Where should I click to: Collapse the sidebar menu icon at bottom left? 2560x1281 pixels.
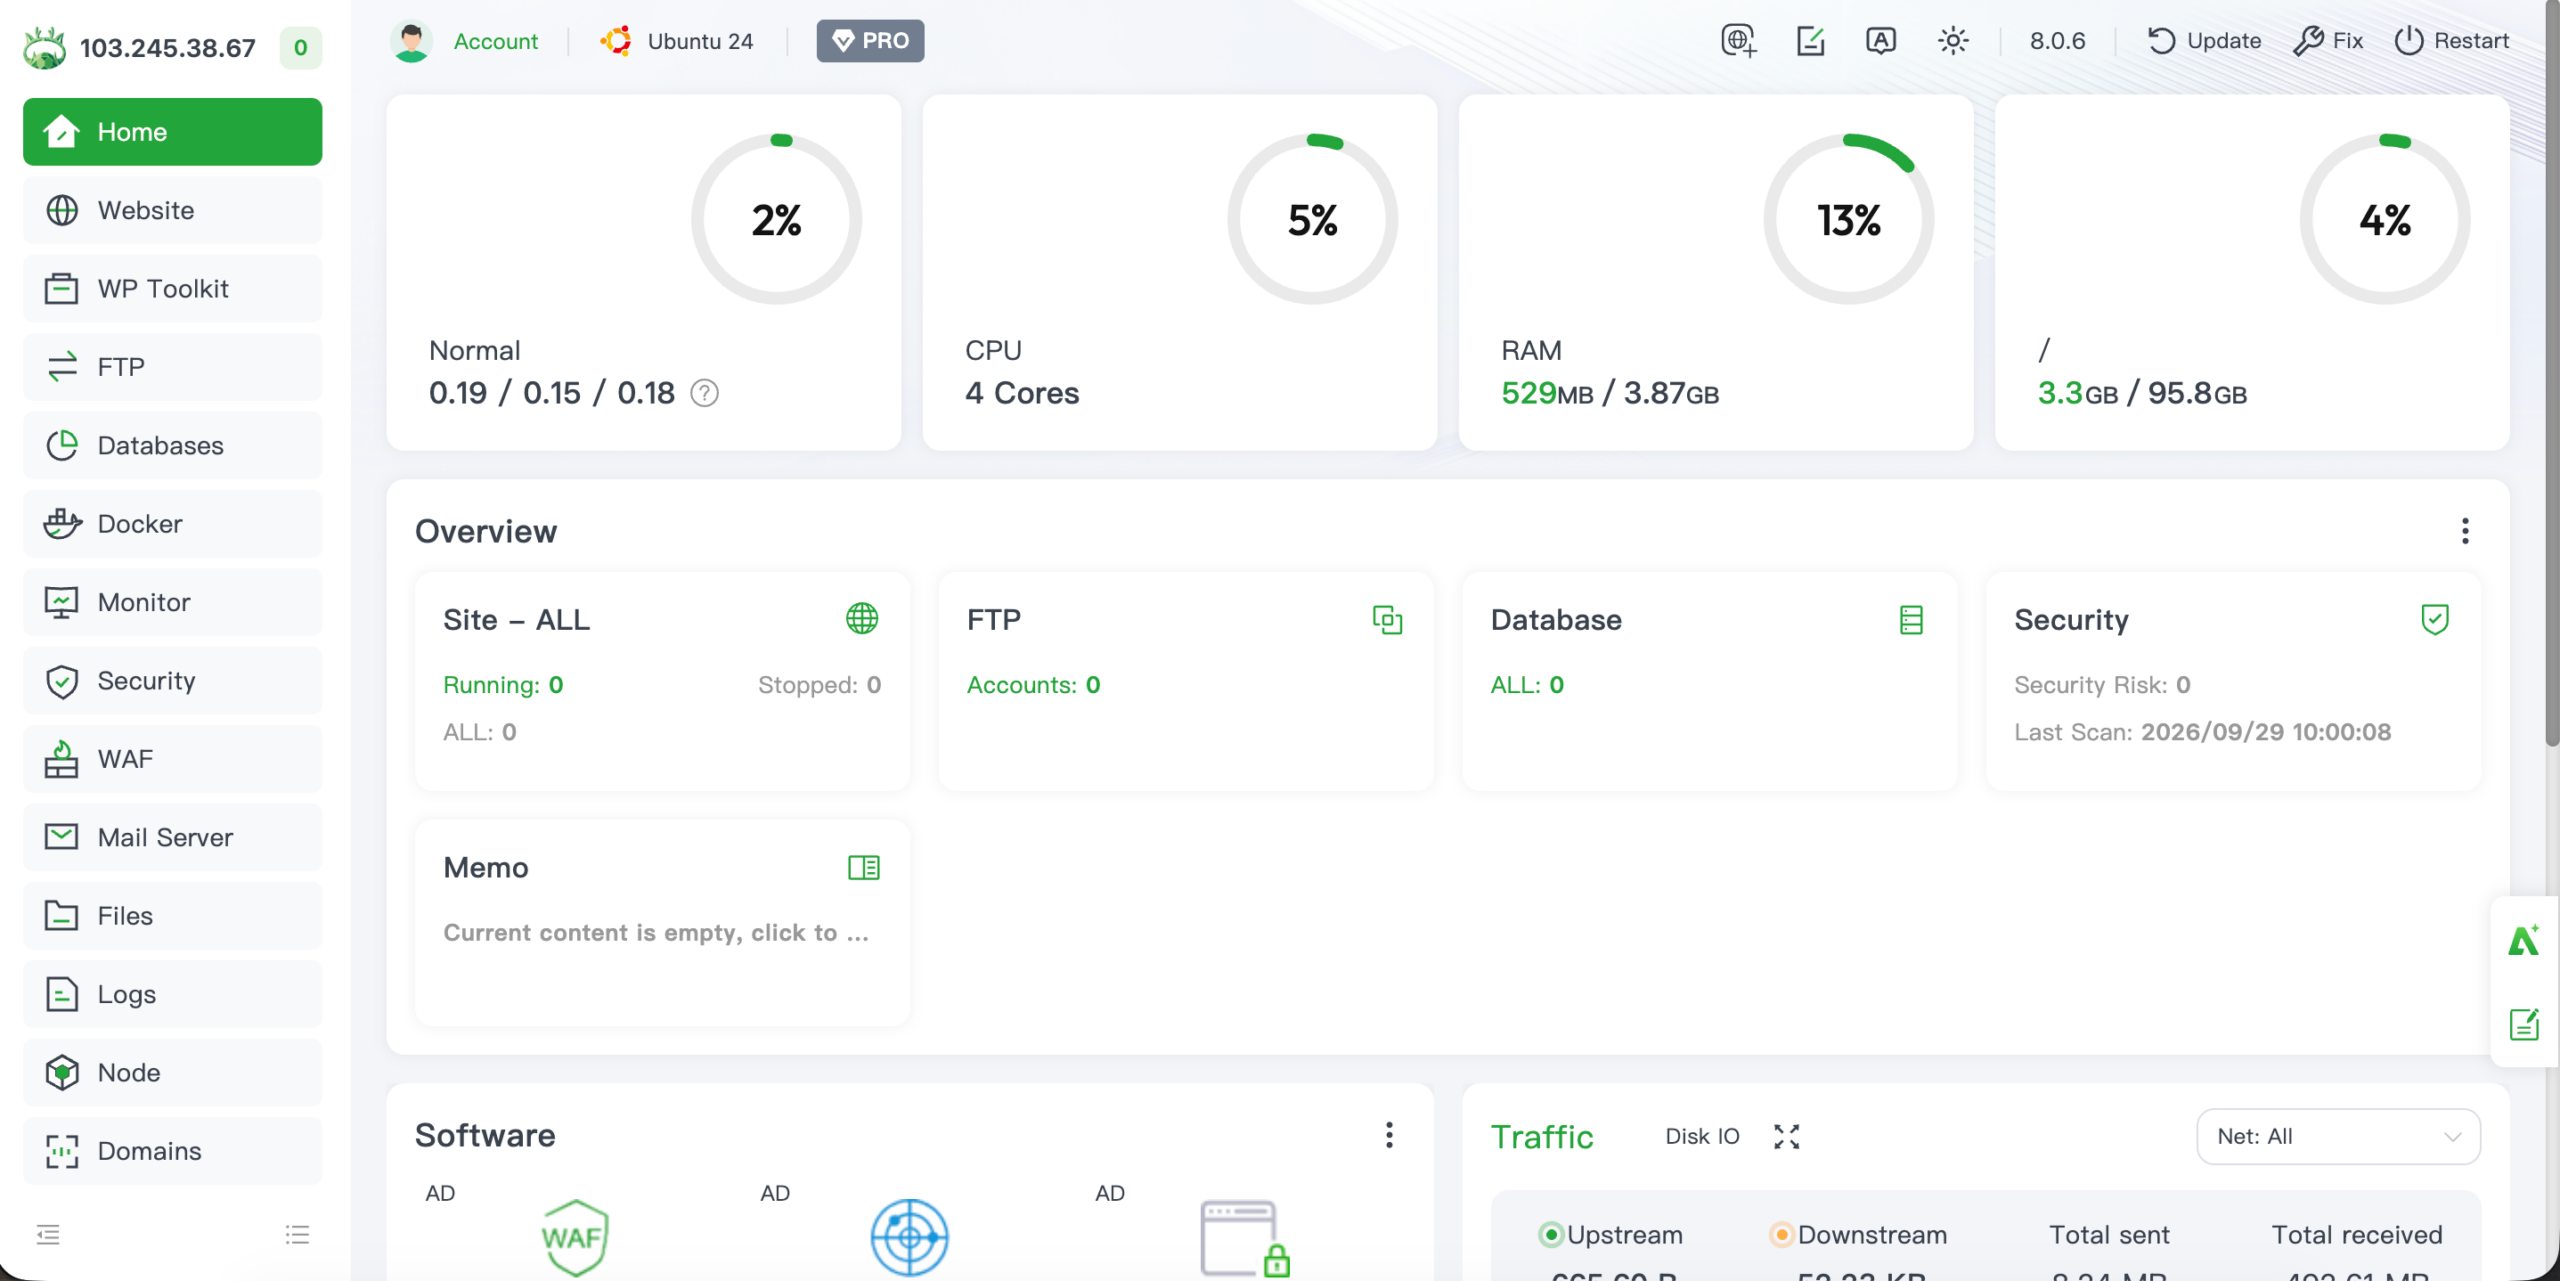click(48, 1234)
